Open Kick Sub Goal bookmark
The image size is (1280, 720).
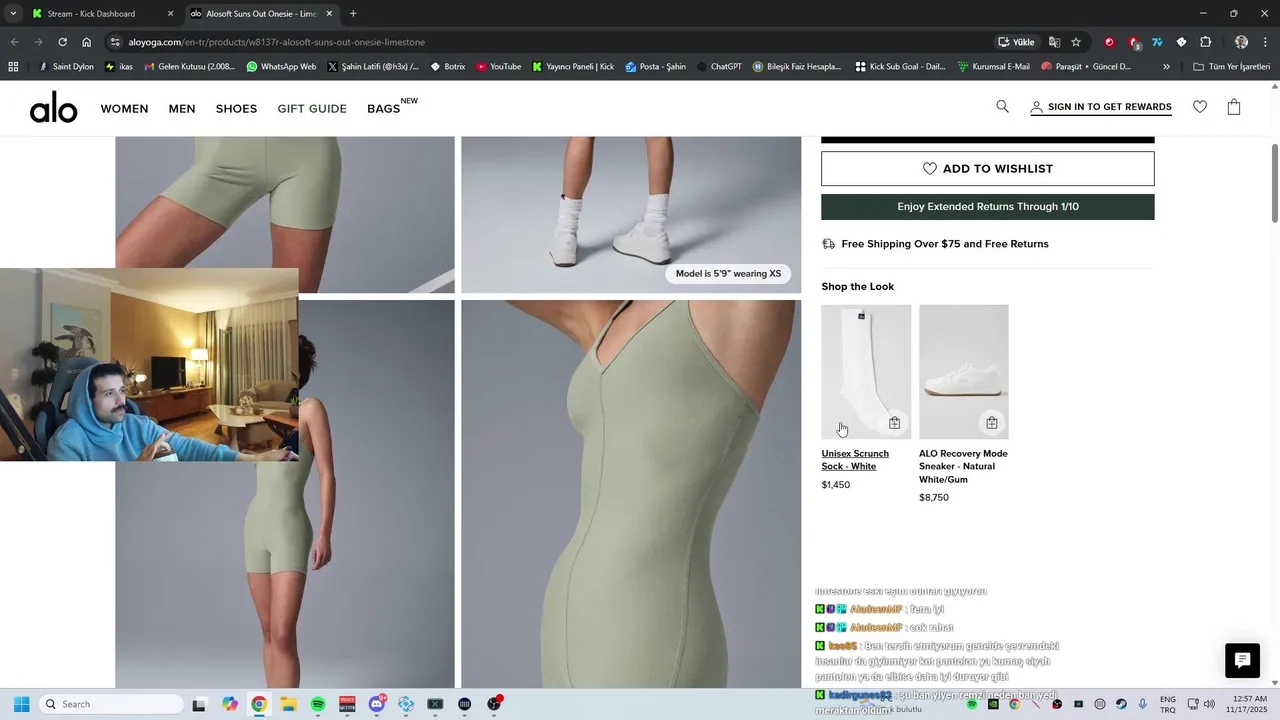tap(900, 67)
